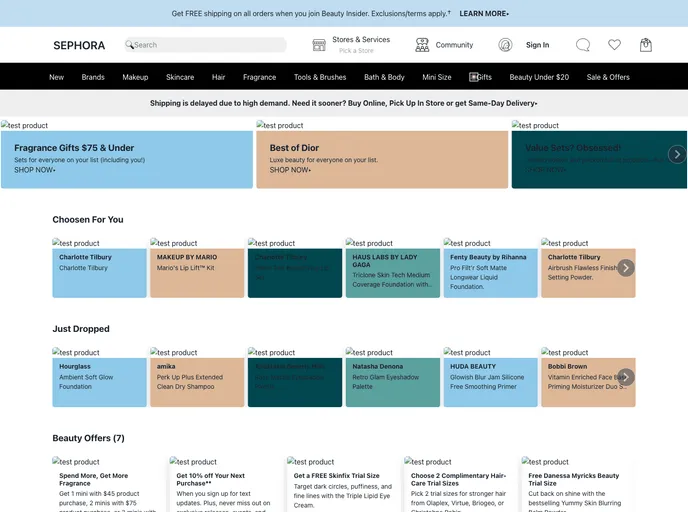Open the Stores & Services storefront icon
This screenshot has height=512, width=688.
pyautogui.click(x=319, y=45)
